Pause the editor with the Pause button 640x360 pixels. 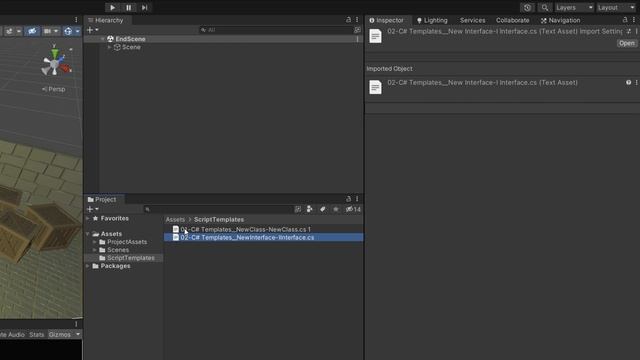click(129, 7)
